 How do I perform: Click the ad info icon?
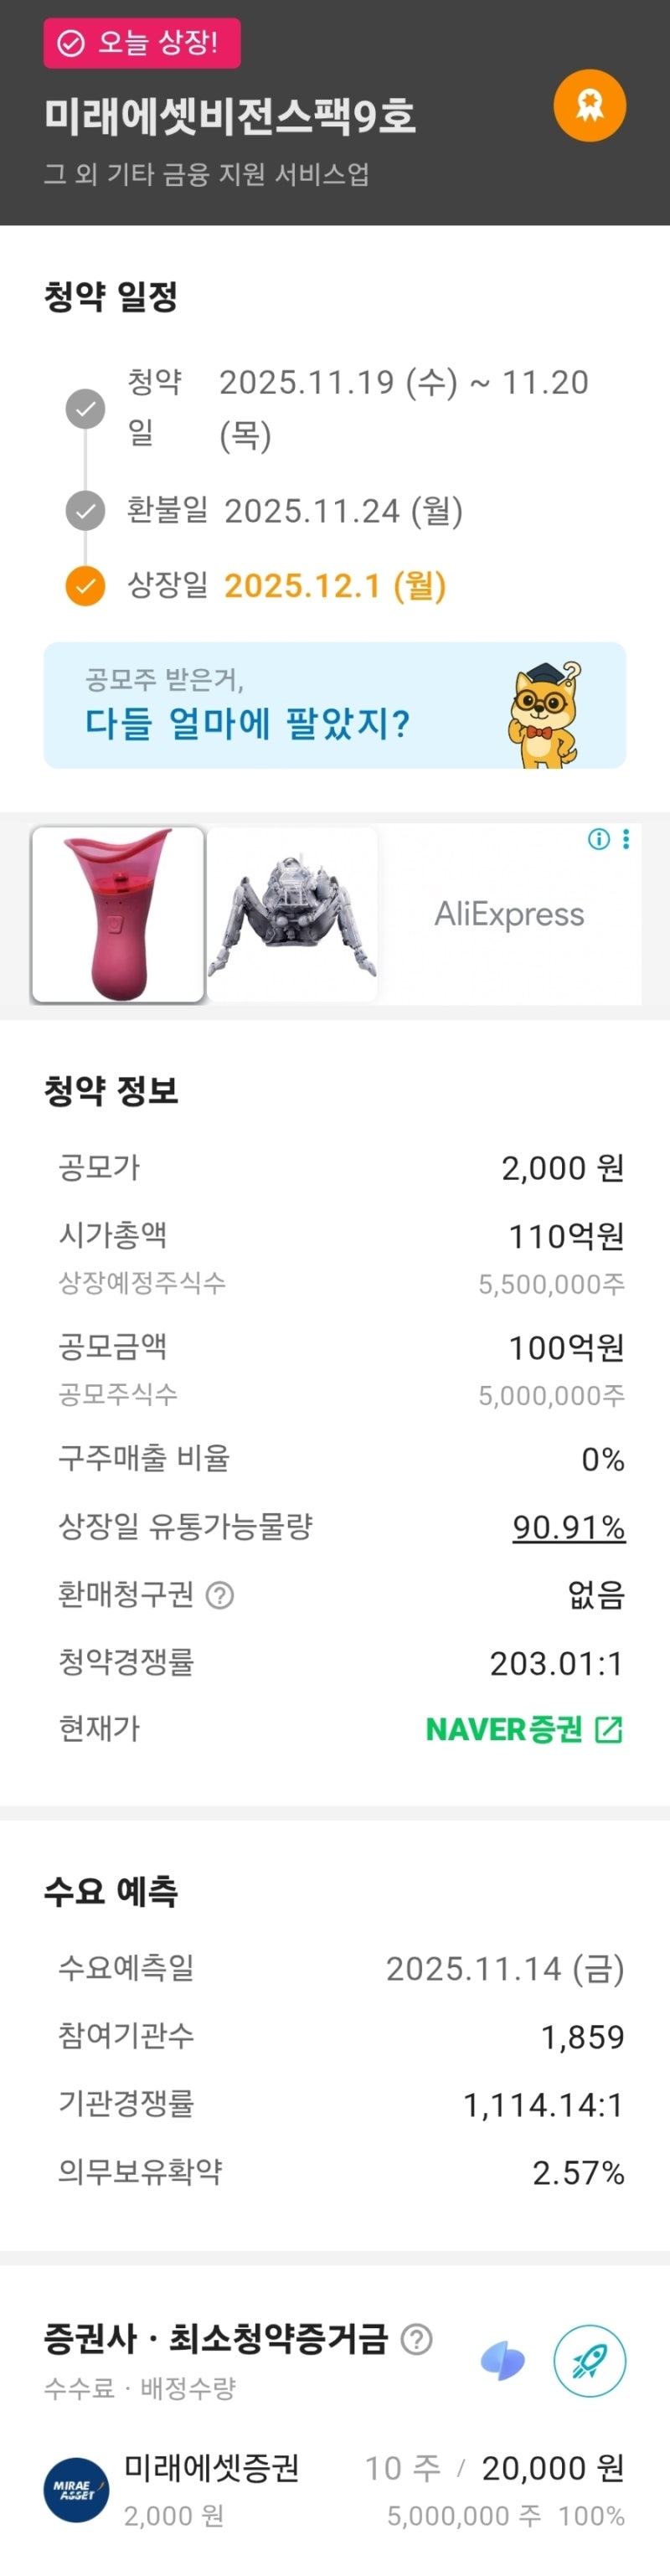click(599, 839)
